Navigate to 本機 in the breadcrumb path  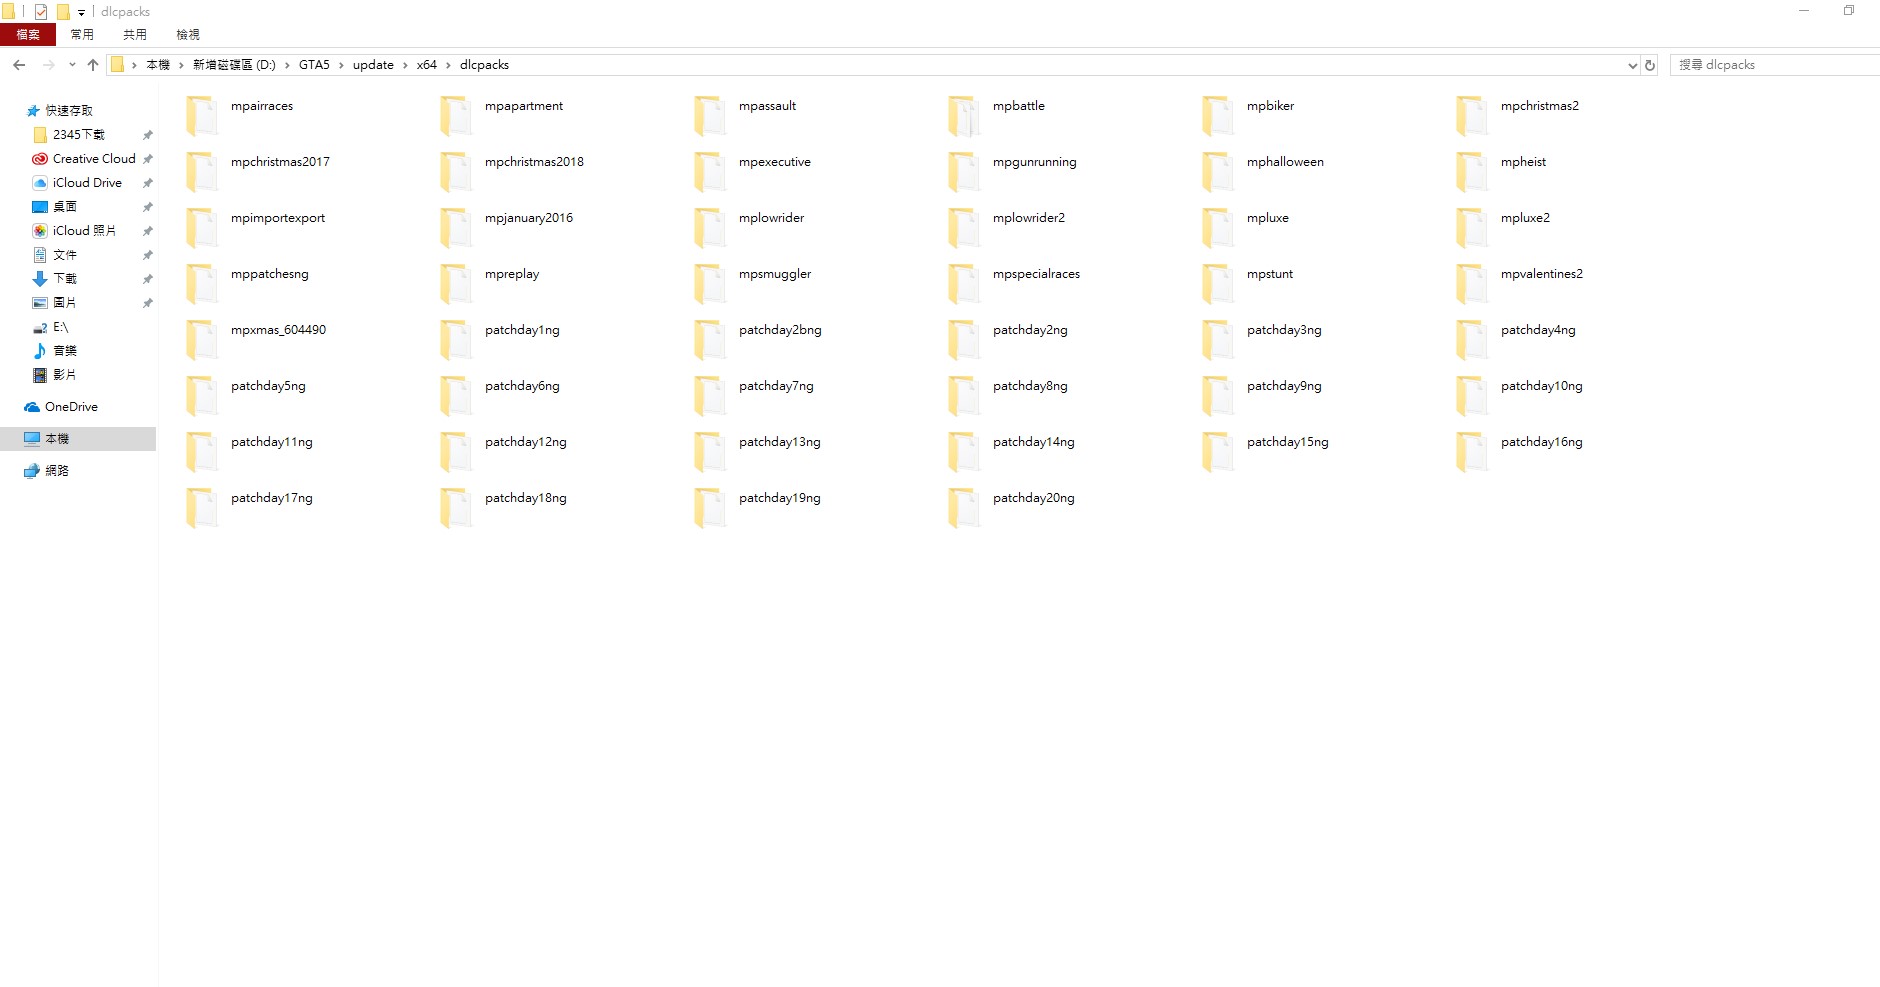158,65
